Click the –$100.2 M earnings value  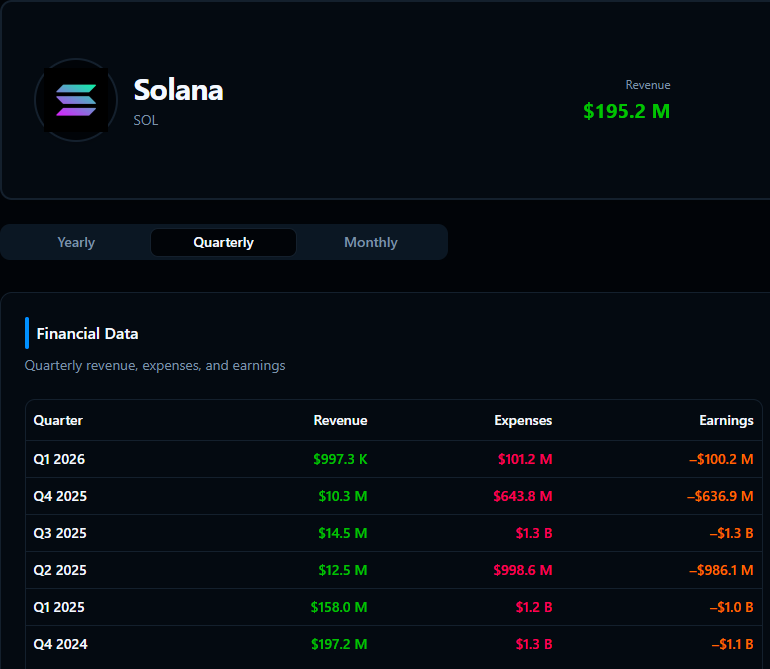pos(721,459)
